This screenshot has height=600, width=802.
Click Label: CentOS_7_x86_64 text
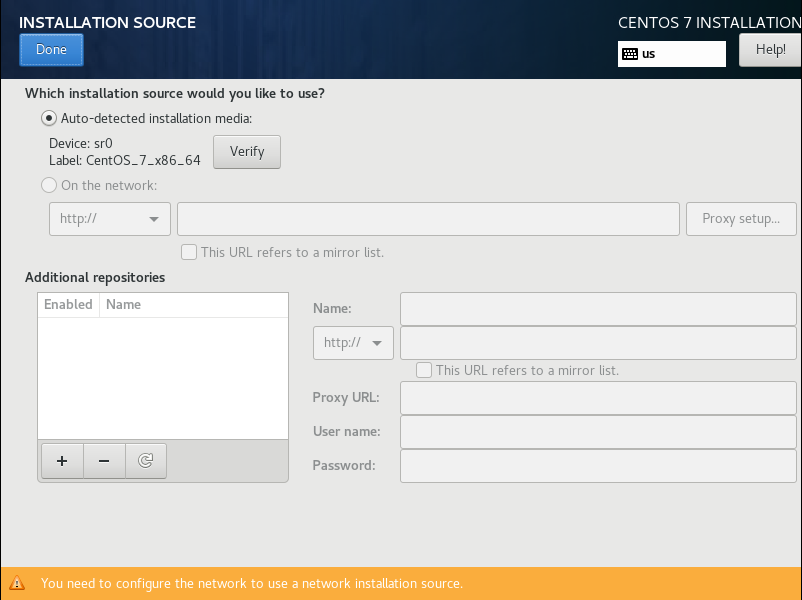click(x=125, y=161)
